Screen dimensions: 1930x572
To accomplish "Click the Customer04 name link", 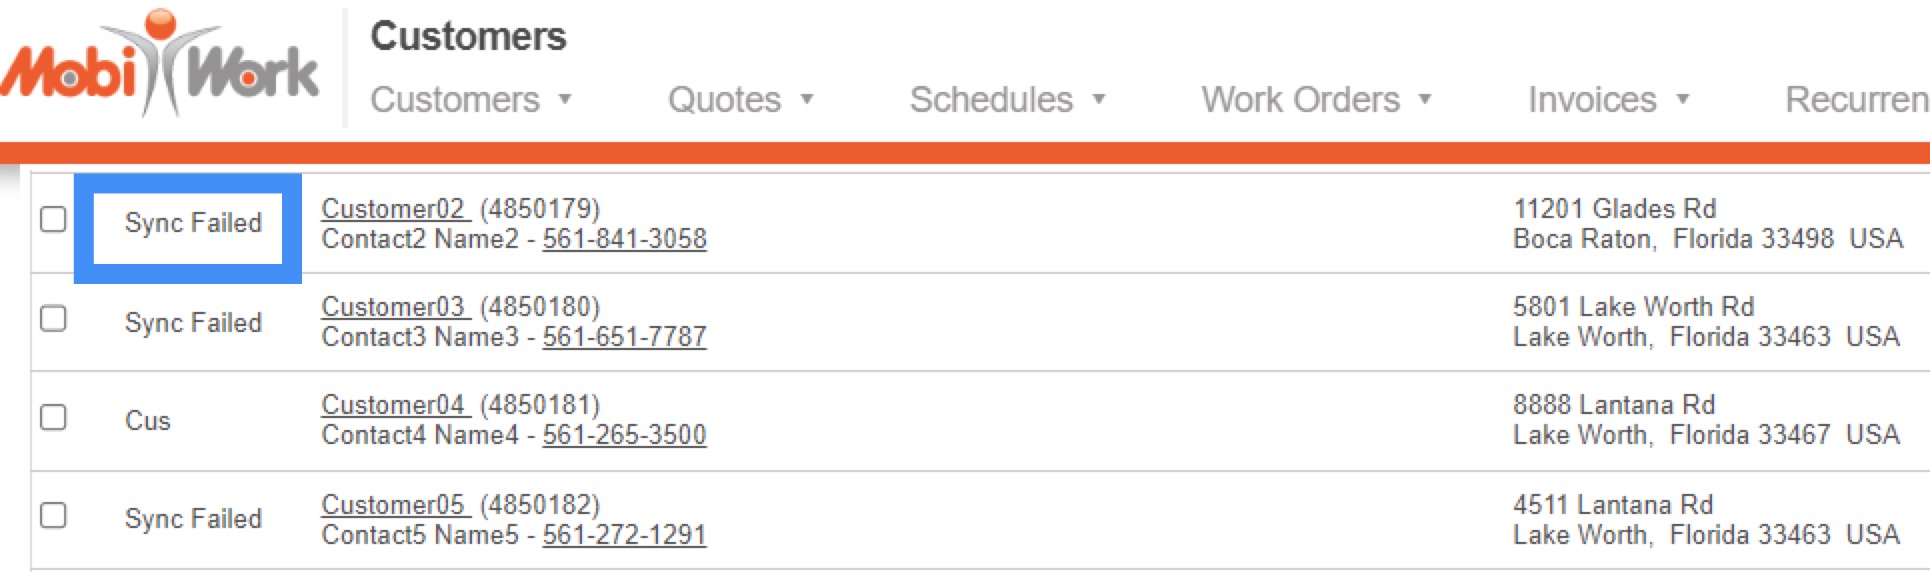I will tap(394, 405).
